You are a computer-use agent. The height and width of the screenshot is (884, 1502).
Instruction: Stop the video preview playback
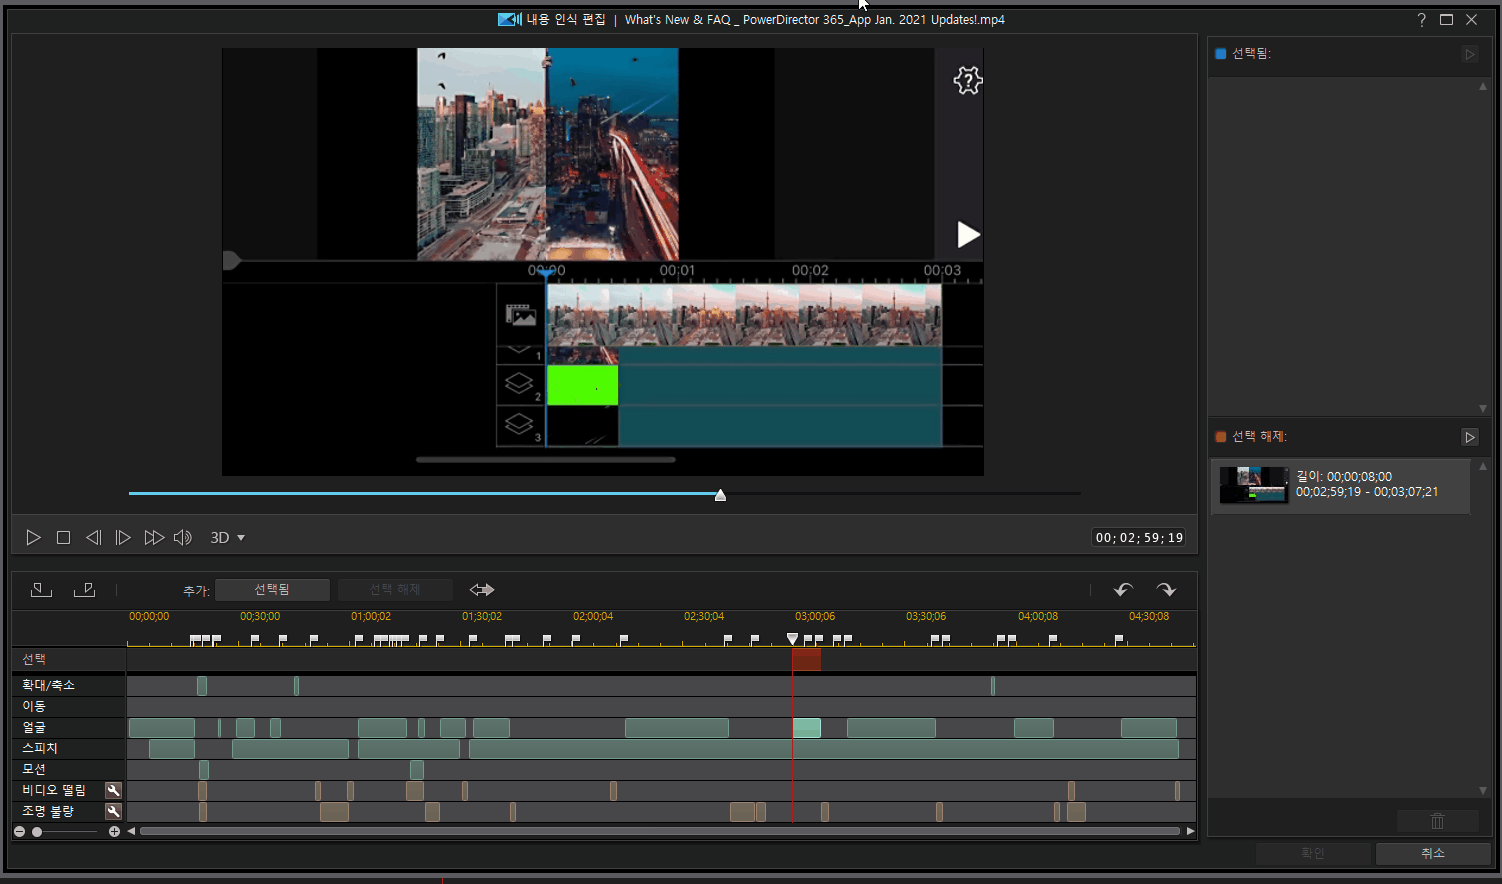[63, 538]
